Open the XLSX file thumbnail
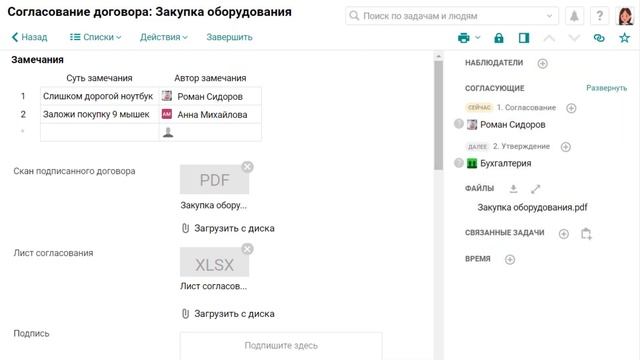Screen dimensions: 640x360 214,262
